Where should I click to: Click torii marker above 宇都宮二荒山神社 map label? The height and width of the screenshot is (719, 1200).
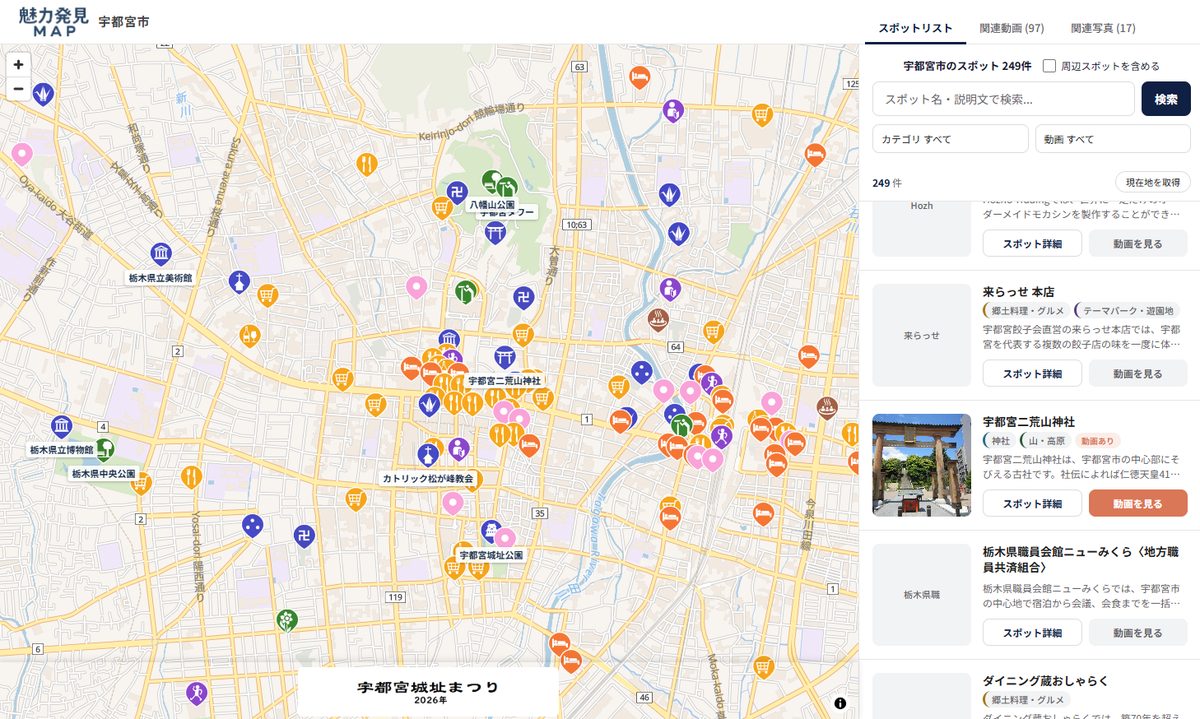tap(505, 357)
